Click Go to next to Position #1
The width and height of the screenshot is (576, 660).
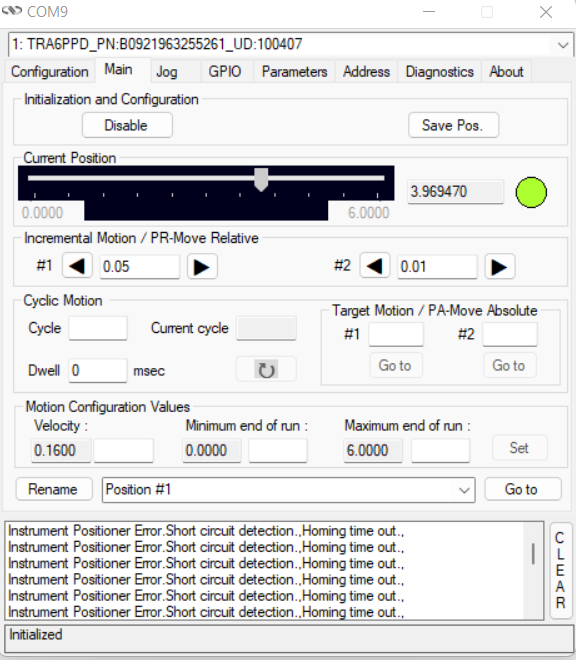coord(523,489)
